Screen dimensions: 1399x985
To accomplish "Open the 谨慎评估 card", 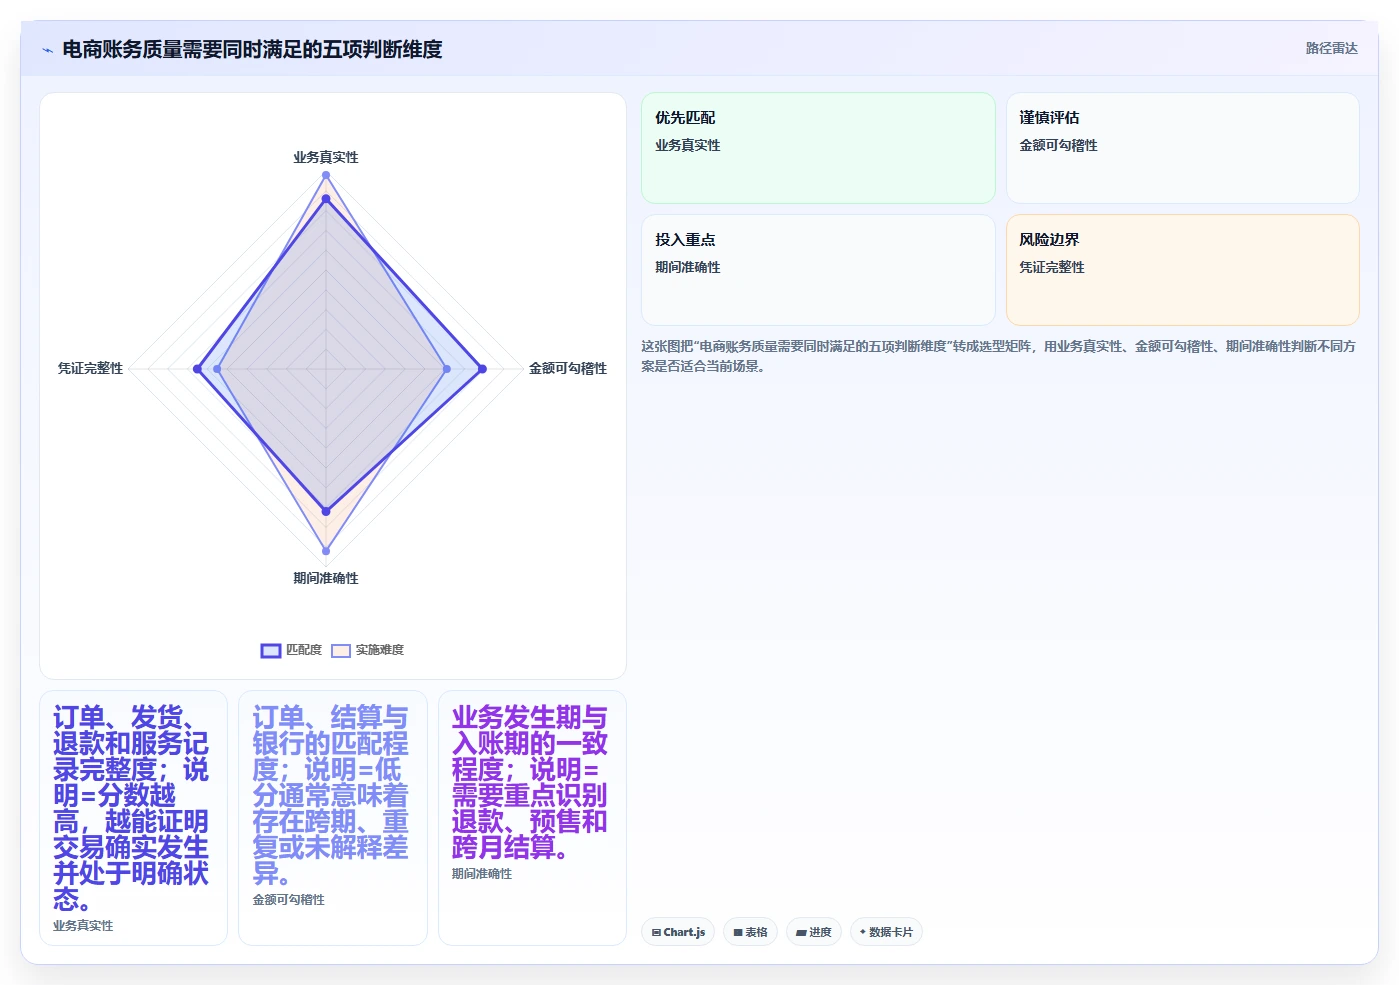I will coord(1182,148).
